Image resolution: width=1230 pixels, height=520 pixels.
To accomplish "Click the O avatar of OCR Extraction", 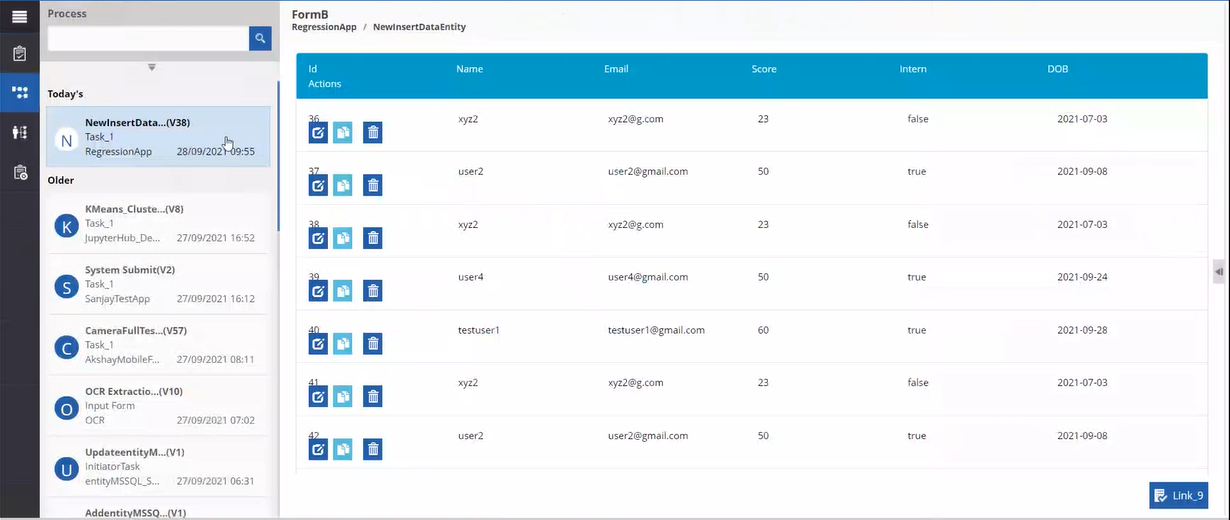I will (x=66, y=408).
